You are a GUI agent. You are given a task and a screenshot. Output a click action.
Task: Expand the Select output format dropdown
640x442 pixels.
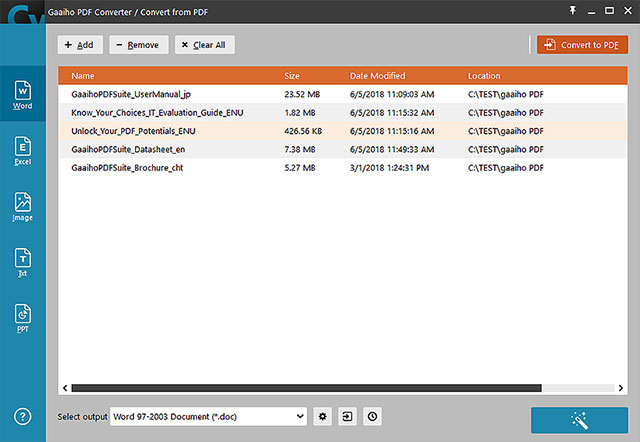[x=209, y=416]
